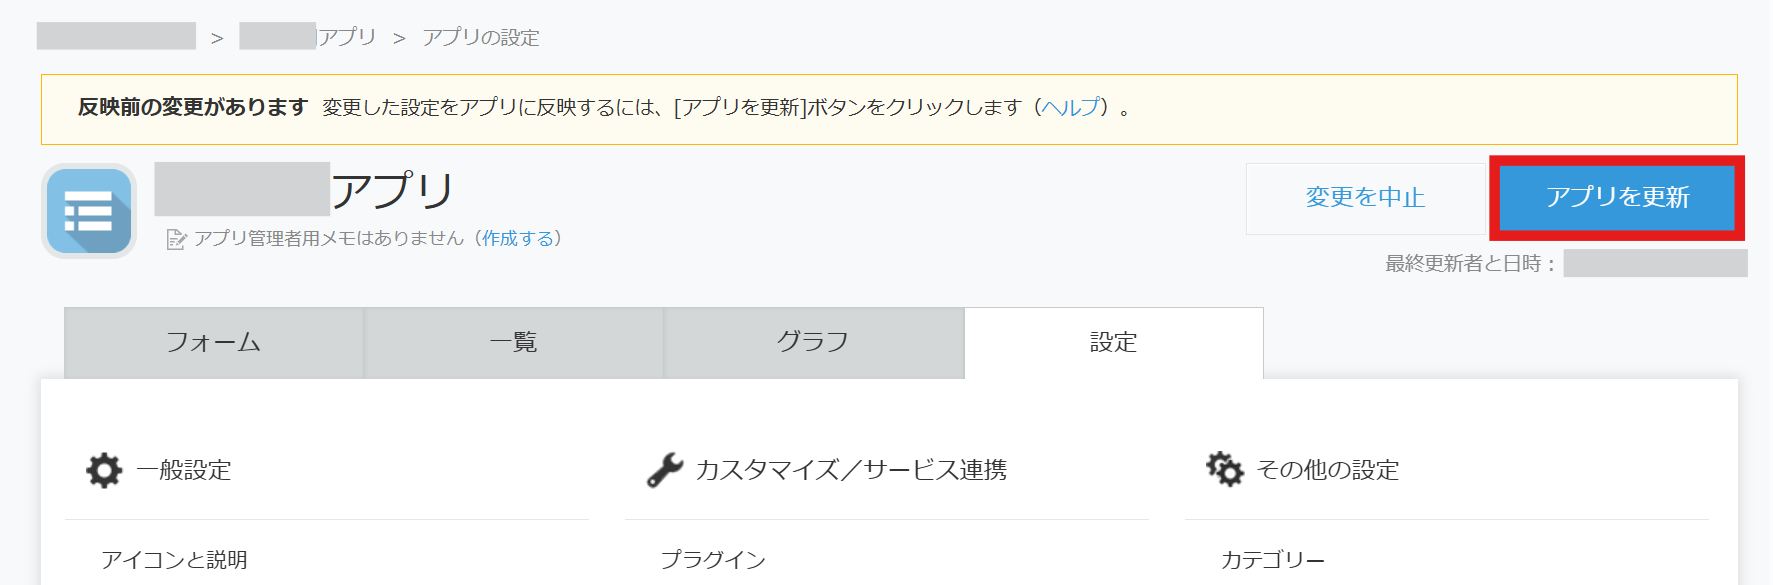1773x585 pixels.
Task: Select the グラフ tab
Action: click(x=813, y=343)
